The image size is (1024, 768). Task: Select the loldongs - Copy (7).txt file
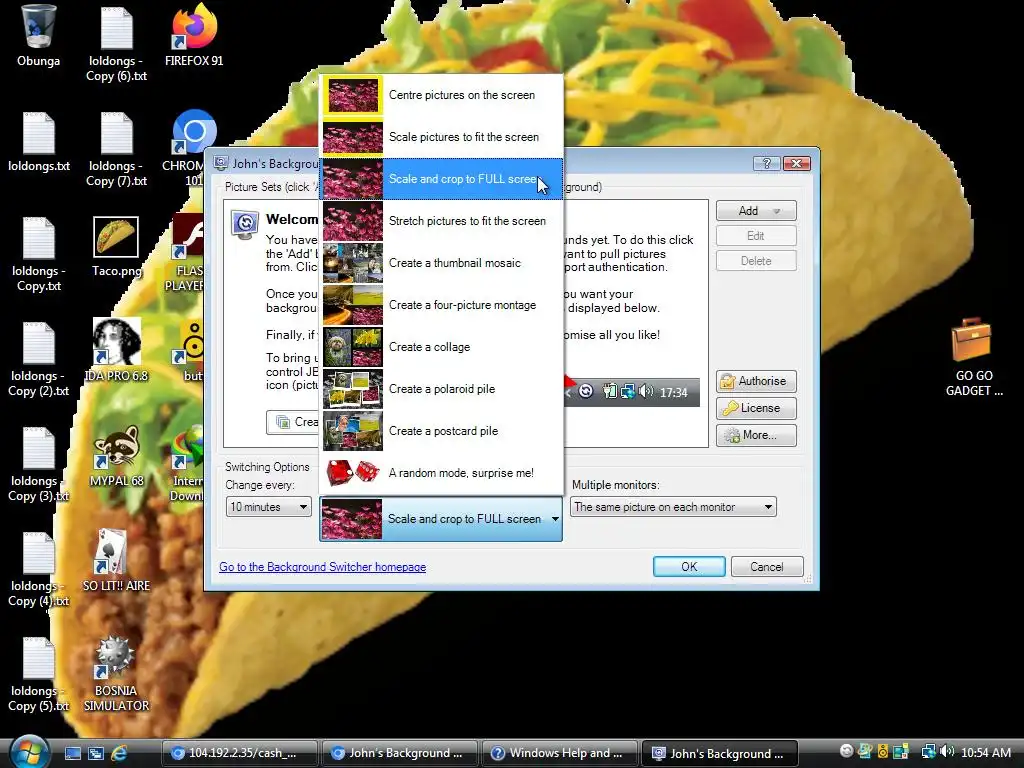point(116,149)
